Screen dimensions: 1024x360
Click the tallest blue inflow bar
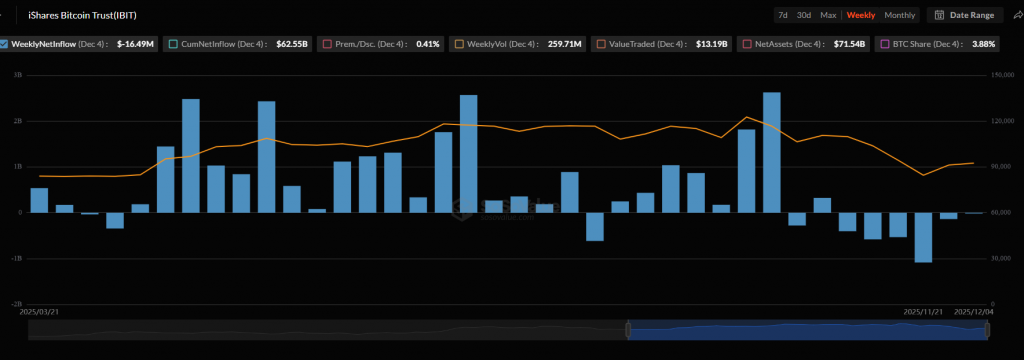pos(771,152)
